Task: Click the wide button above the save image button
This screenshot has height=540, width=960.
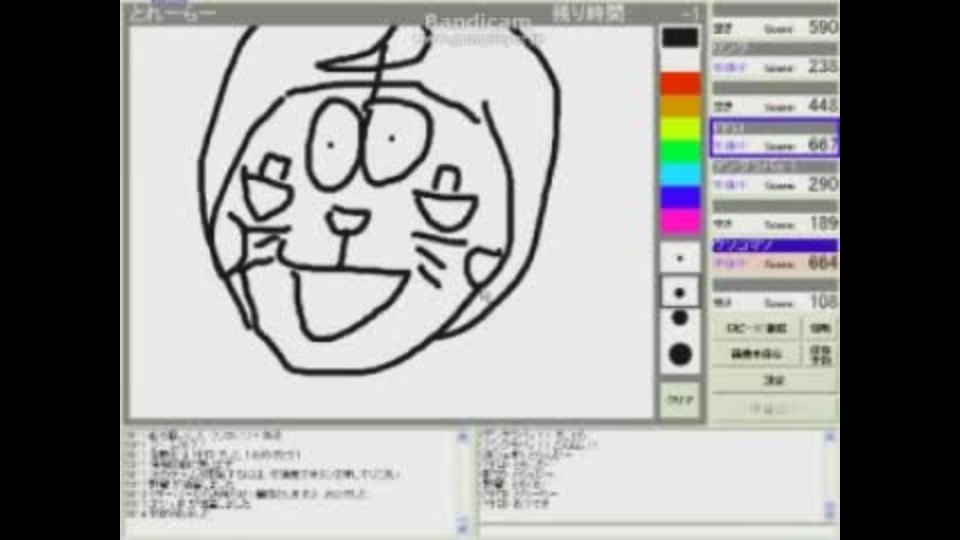Action: pos(757,328)
